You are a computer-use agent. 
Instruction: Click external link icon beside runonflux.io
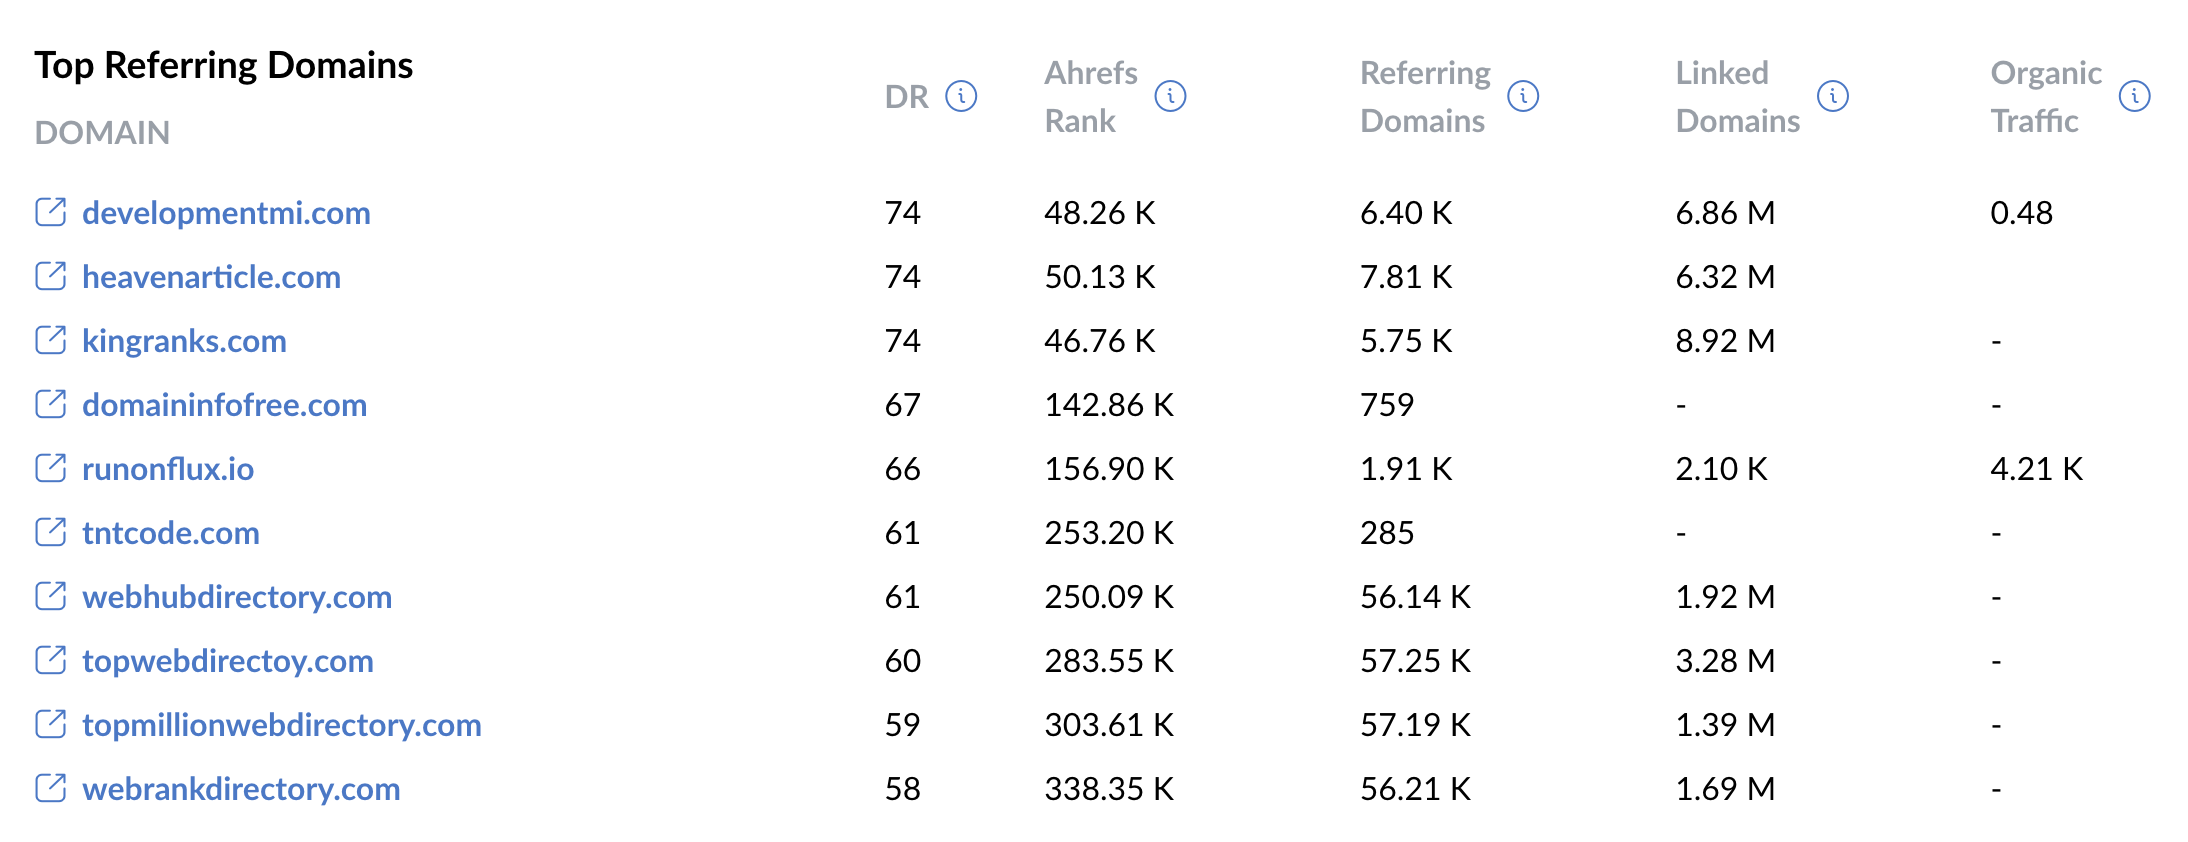coord(51,469)
